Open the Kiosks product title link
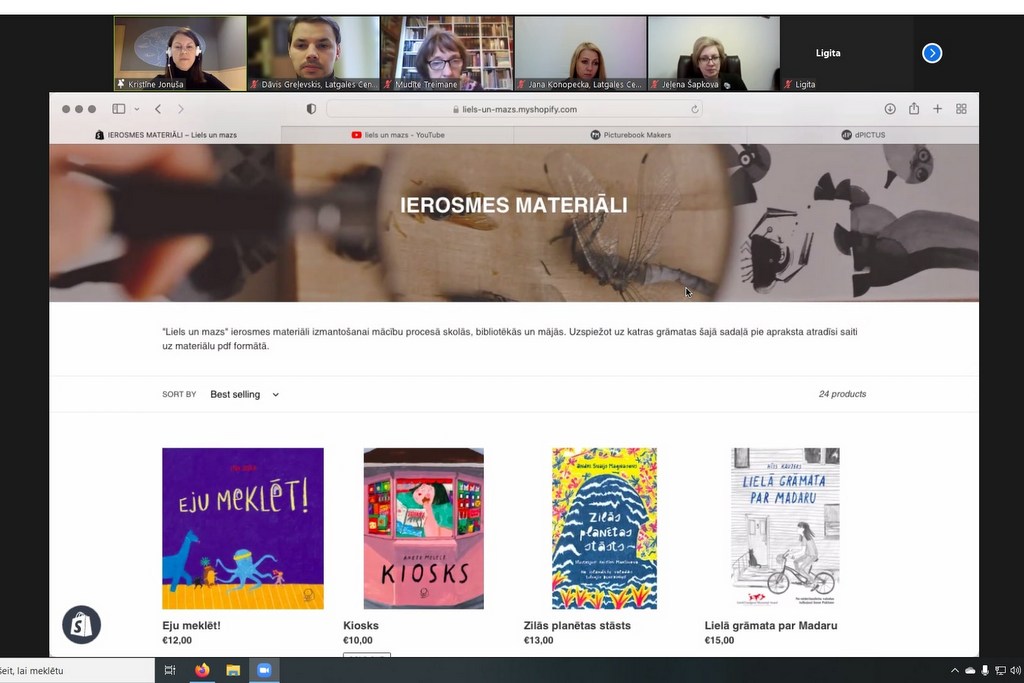Screen dimensions: 1024x683 [x=360, y=626]
